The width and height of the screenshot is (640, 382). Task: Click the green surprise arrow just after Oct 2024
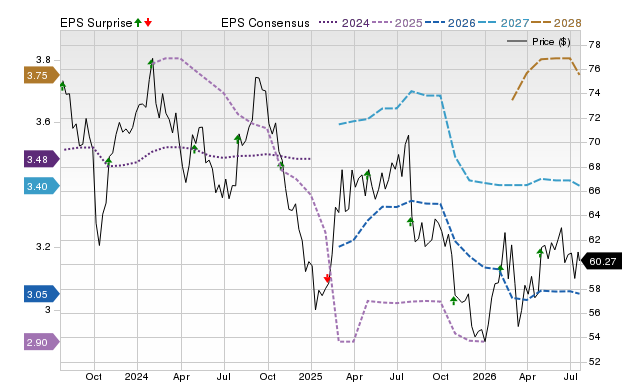281,165
